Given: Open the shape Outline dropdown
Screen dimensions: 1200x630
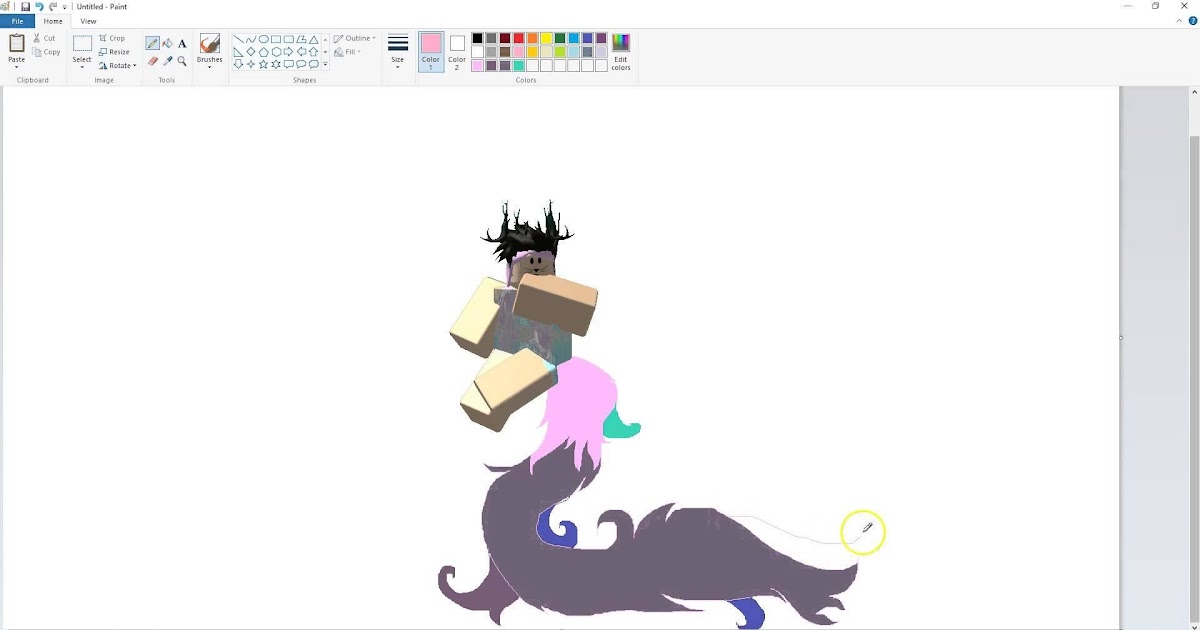Looking at the screenshot, I should (x=355, y=38).
